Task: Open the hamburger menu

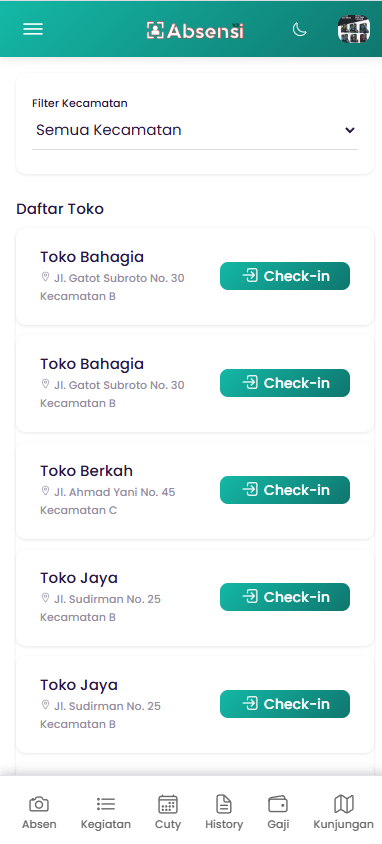Action: [x=33, y=29]
